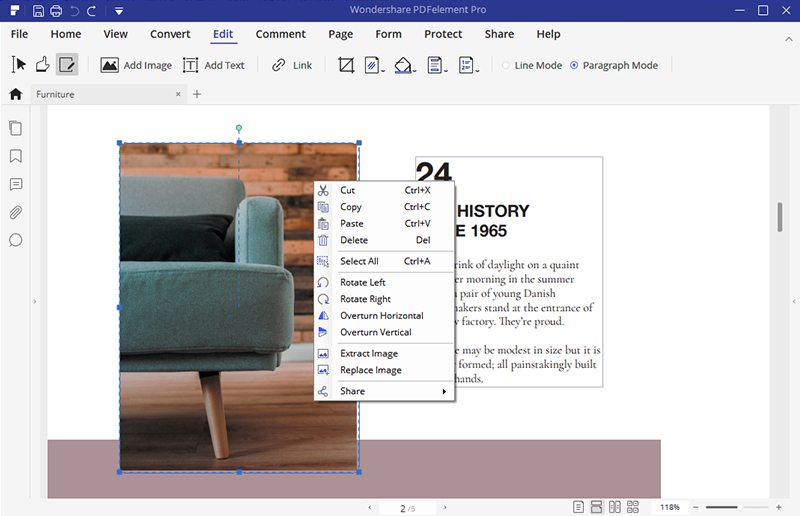Screen dimensions: 800x516
Task: Switch to single page view icon
Action: coord(578,507)
